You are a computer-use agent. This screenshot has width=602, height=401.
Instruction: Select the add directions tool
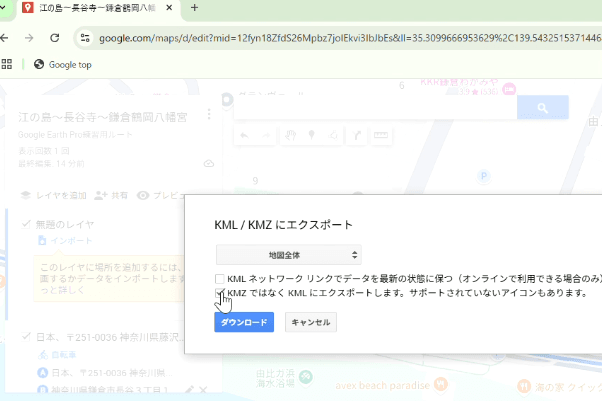point(357,135)
